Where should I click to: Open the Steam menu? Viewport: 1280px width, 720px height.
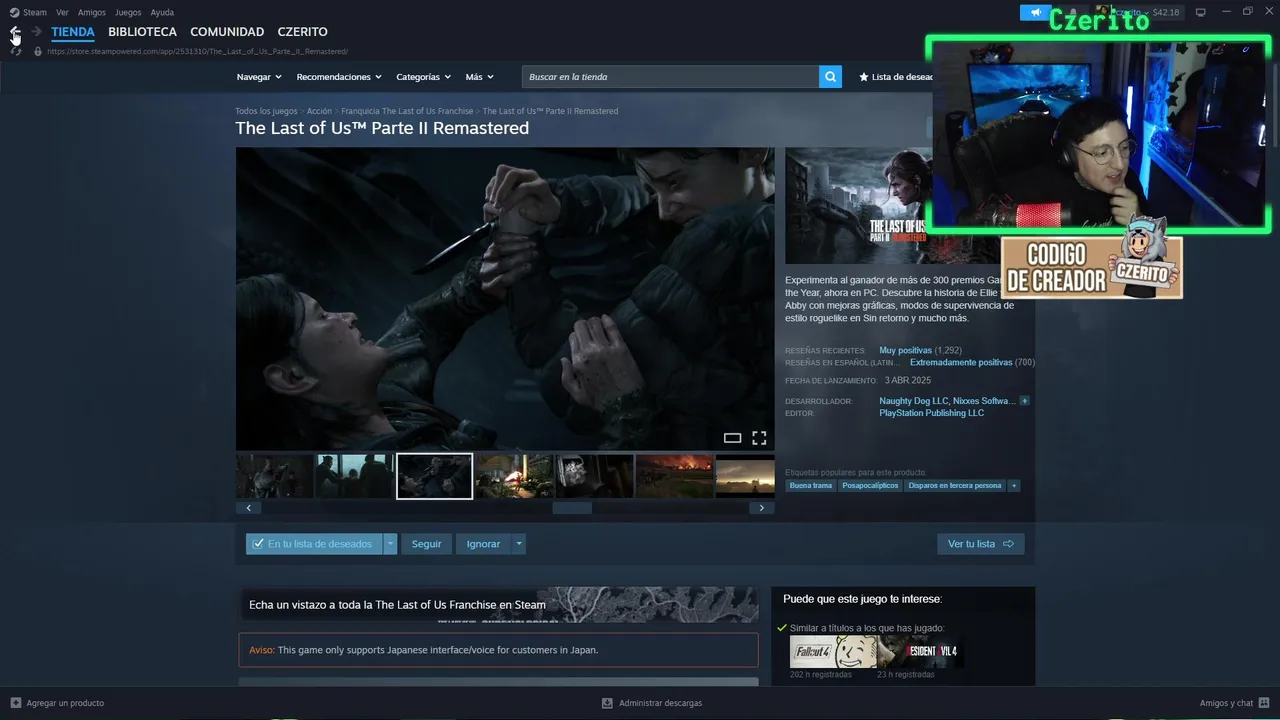pyautogui.click(x=35, y=12)
